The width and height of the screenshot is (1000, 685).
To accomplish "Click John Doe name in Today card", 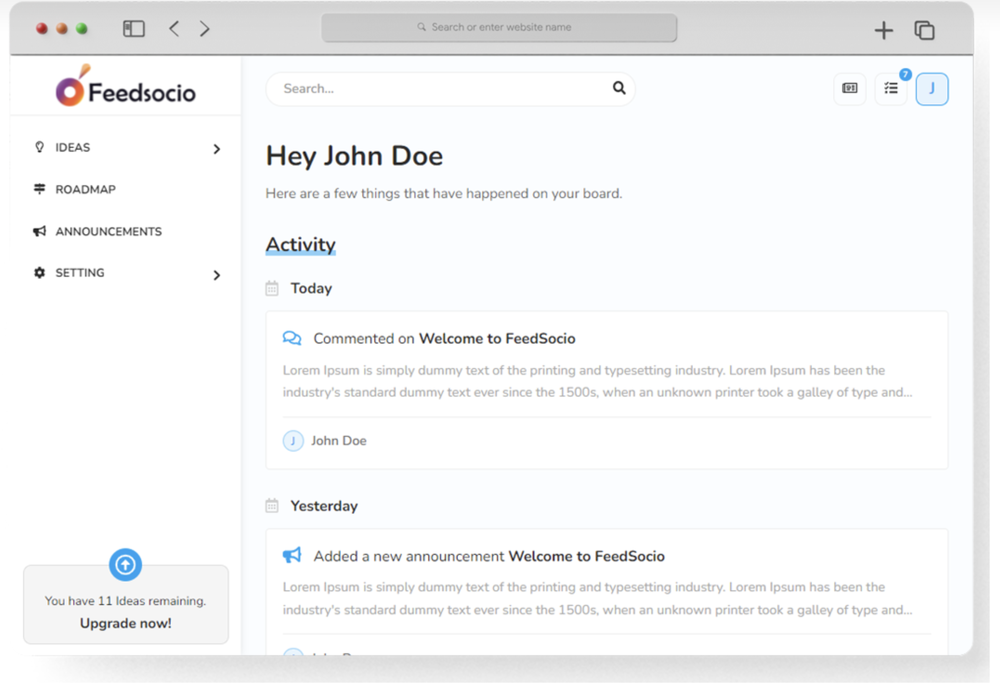I will (339, 441).
